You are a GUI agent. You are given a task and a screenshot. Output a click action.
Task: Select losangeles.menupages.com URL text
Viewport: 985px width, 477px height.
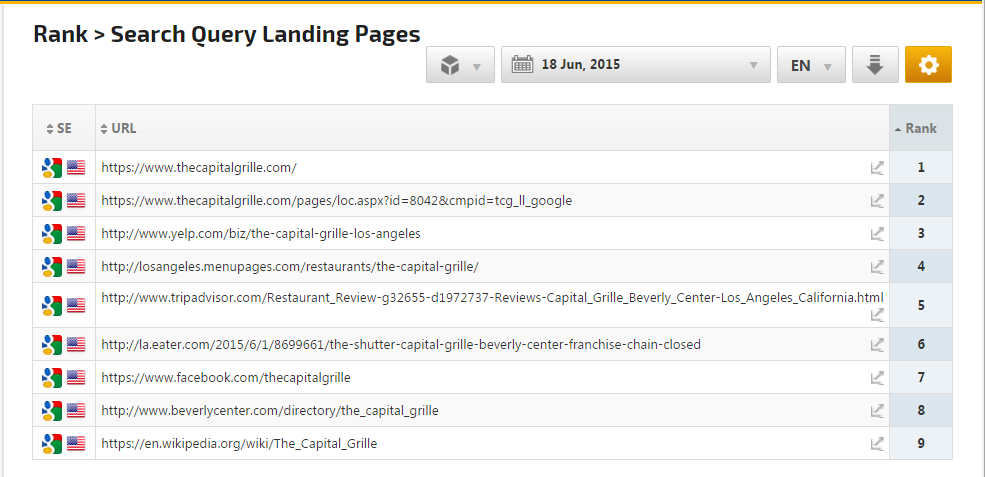[x=290, y=266]
